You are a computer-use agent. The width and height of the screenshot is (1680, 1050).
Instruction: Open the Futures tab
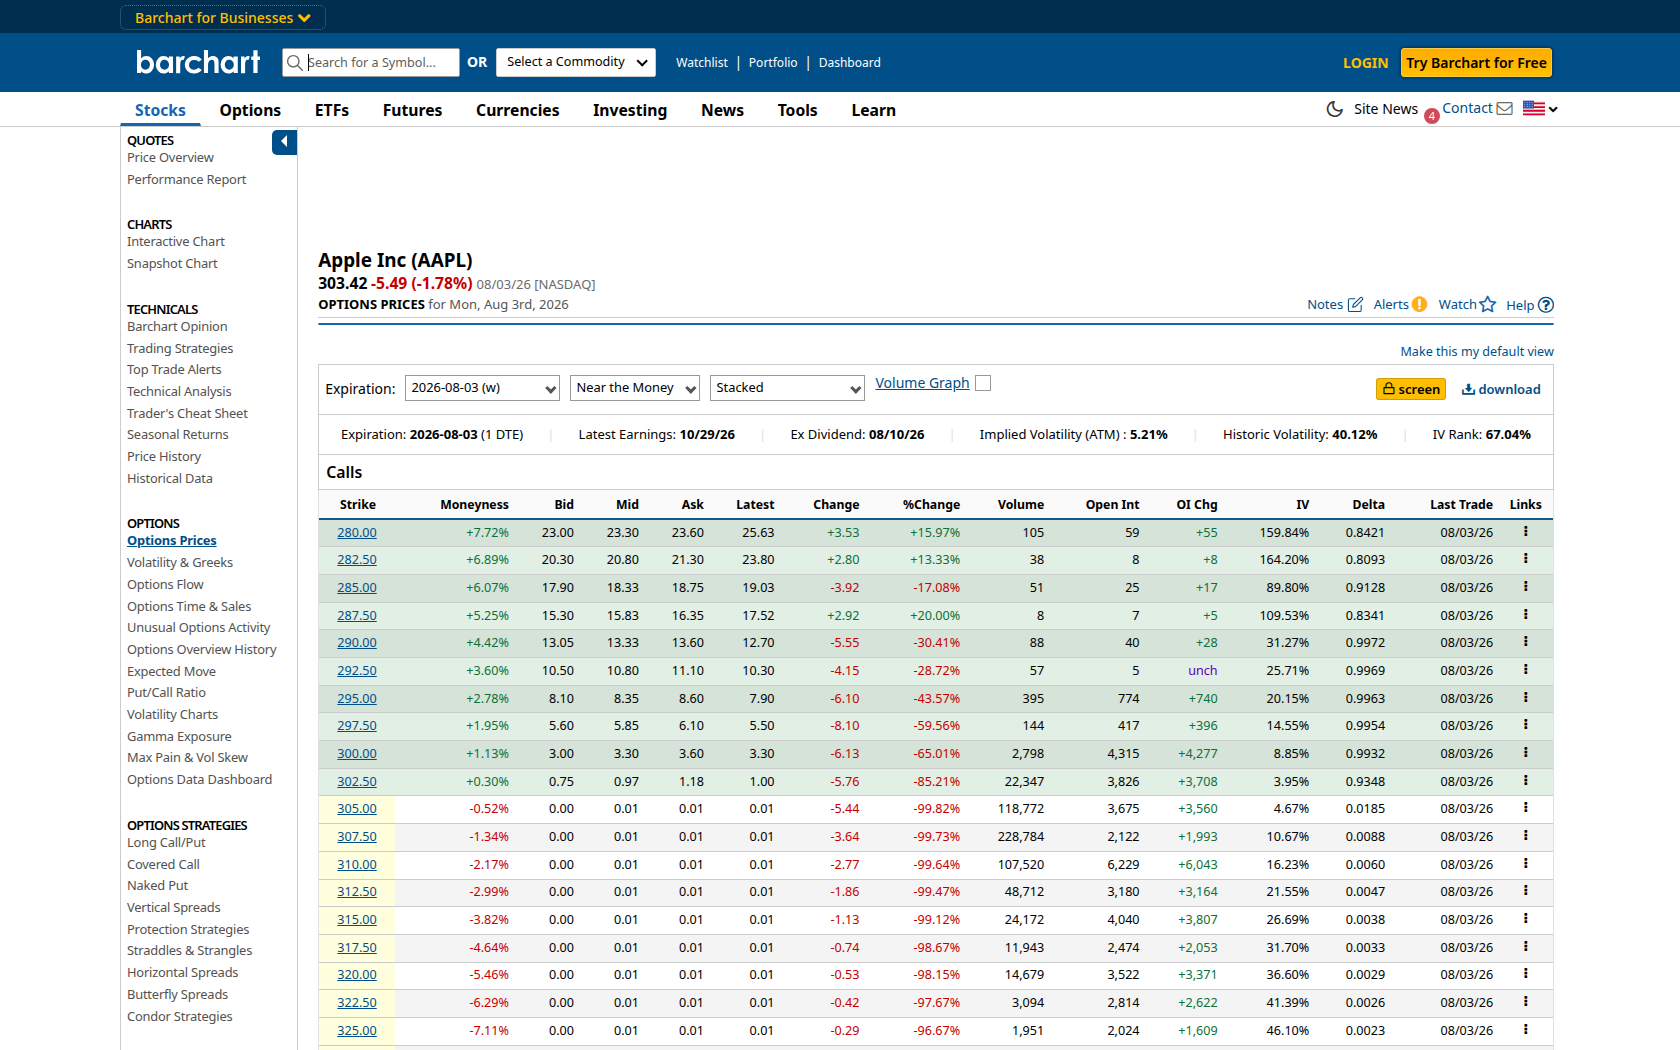[x=412, y=110]
